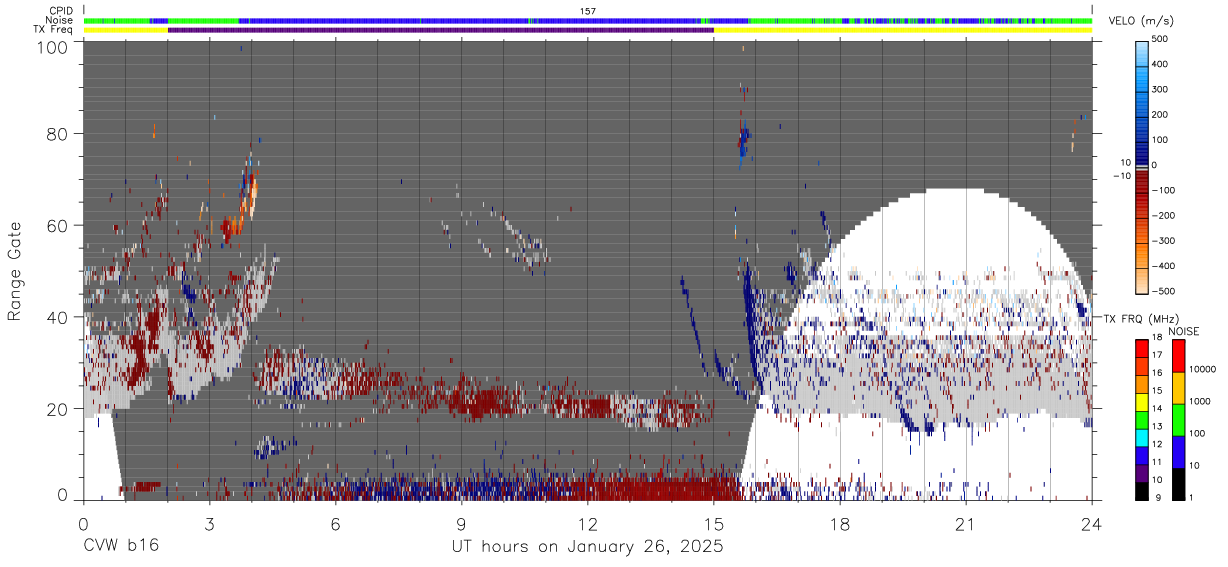Click the -500 label on velocity colorbar

pos(1164,291)
